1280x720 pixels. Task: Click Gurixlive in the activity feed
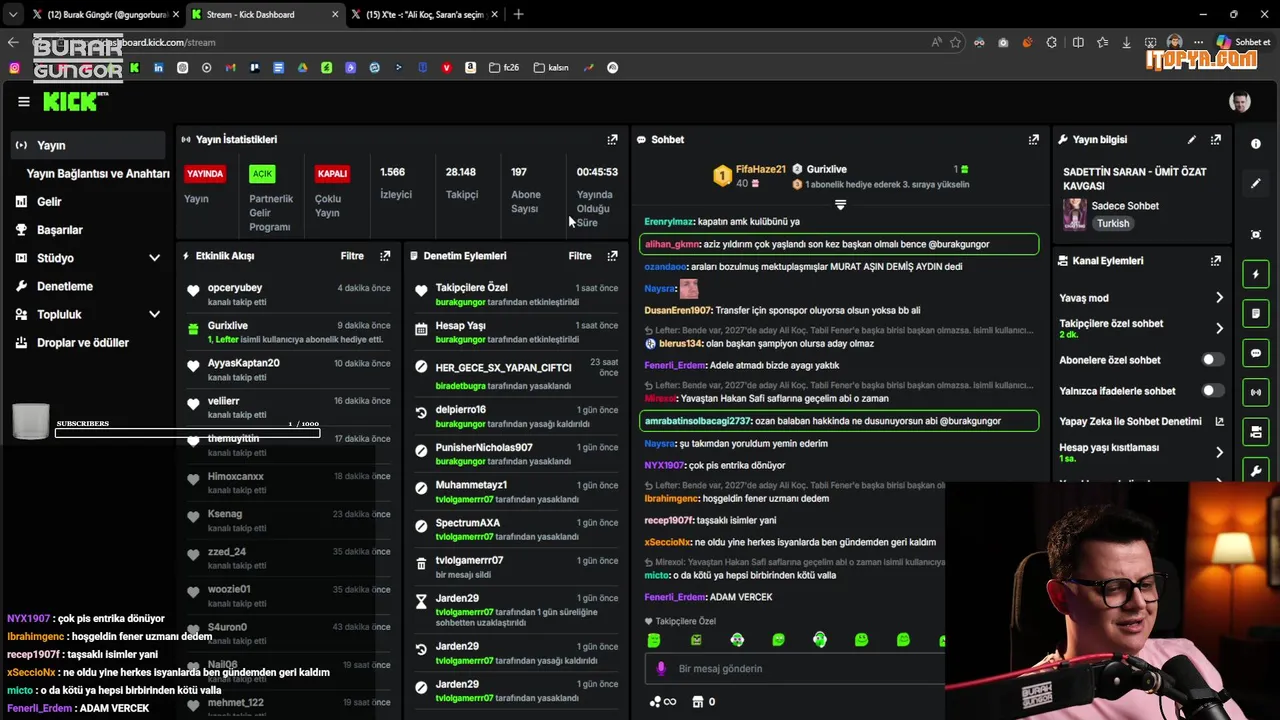228,326
